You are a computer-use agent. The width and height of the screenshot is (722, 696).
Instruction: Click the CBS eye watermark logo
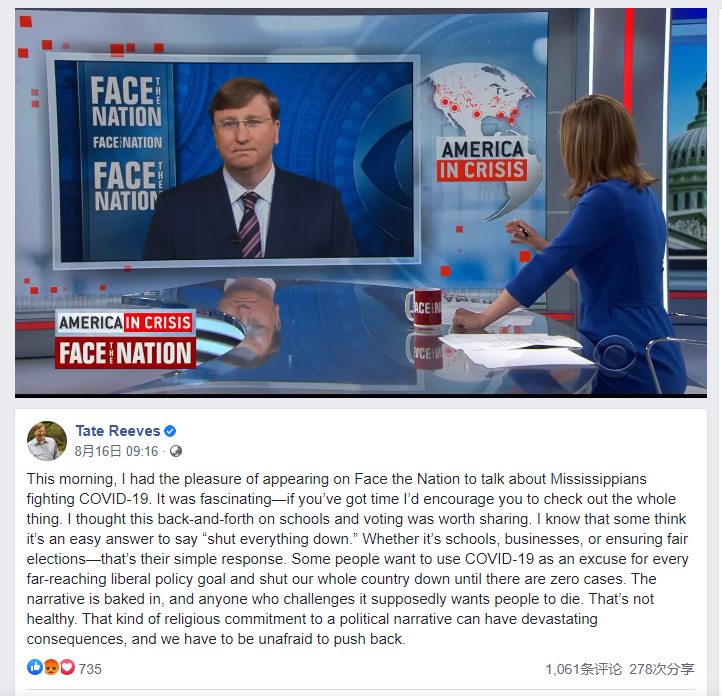click(x=615, y=355)
